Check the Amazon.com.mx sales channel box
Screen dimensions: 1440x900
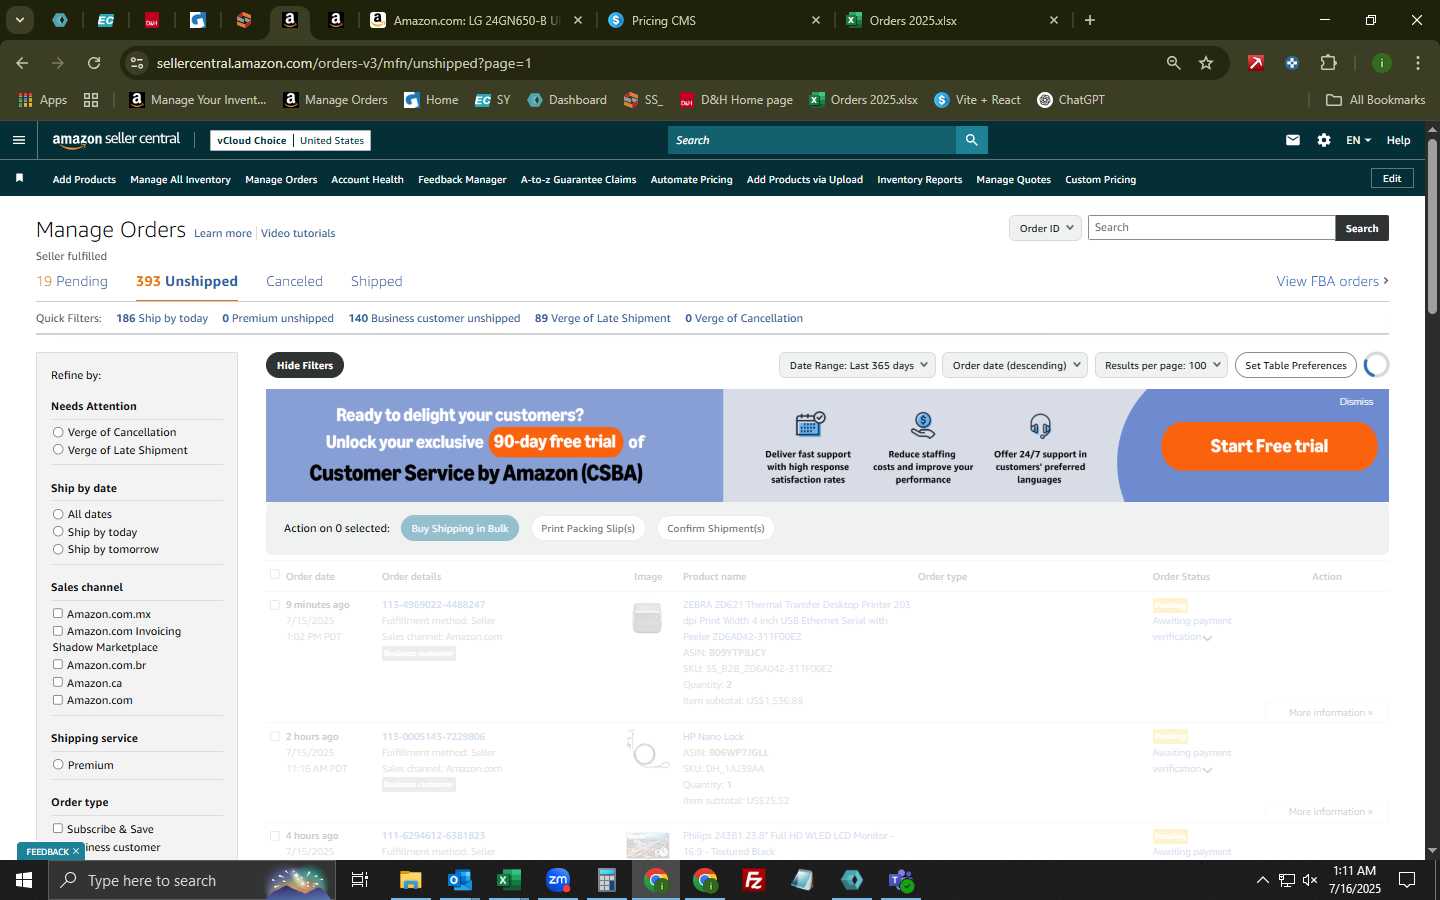coord(58,613)
